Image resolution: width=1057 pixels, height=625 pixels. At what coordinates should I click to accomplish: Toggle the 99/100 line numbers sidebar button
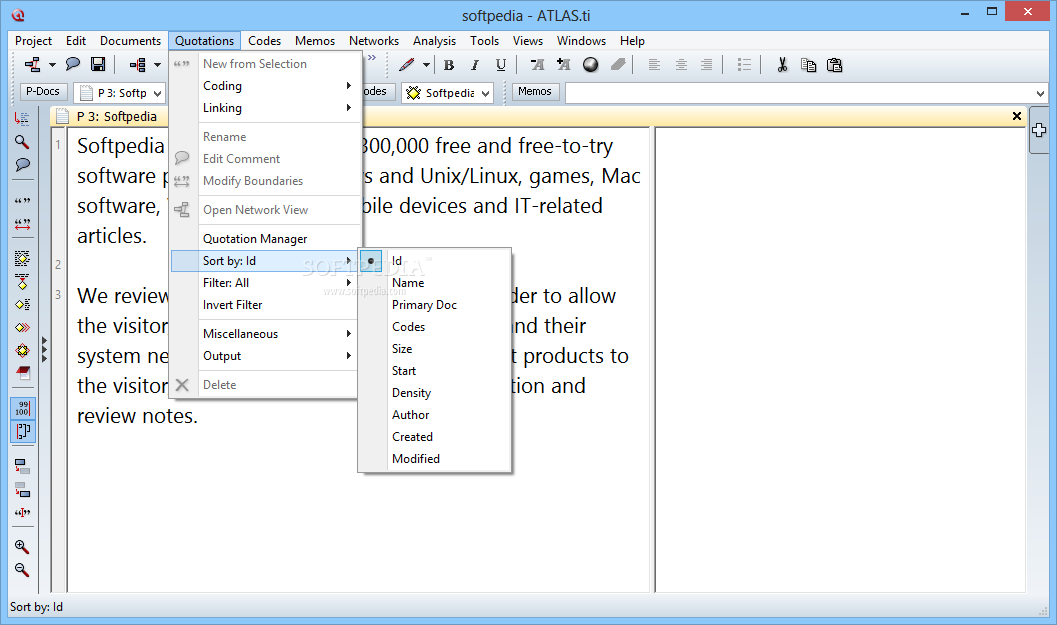pos(22,409)
